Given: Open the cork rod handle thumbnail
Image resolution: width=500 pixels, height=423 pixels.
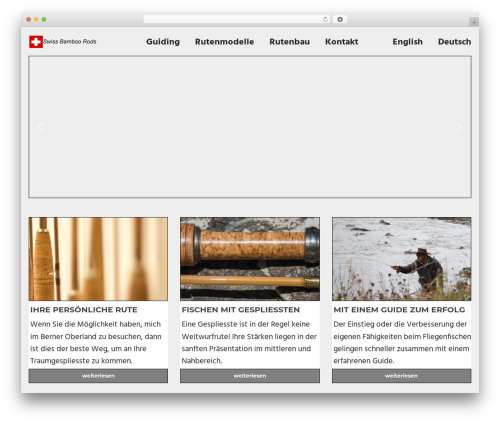Looking at the screenshot, I should pyautogui.click(x=250, y=259).
